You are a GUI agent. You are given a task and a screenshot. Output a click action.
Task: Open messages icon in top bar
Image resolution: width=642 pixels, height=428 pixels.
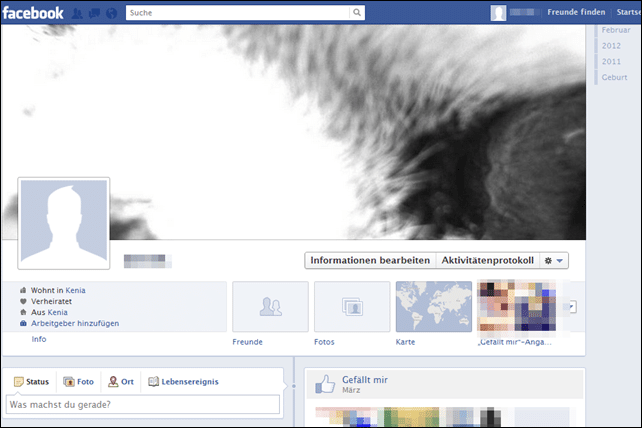click(94, 14)
